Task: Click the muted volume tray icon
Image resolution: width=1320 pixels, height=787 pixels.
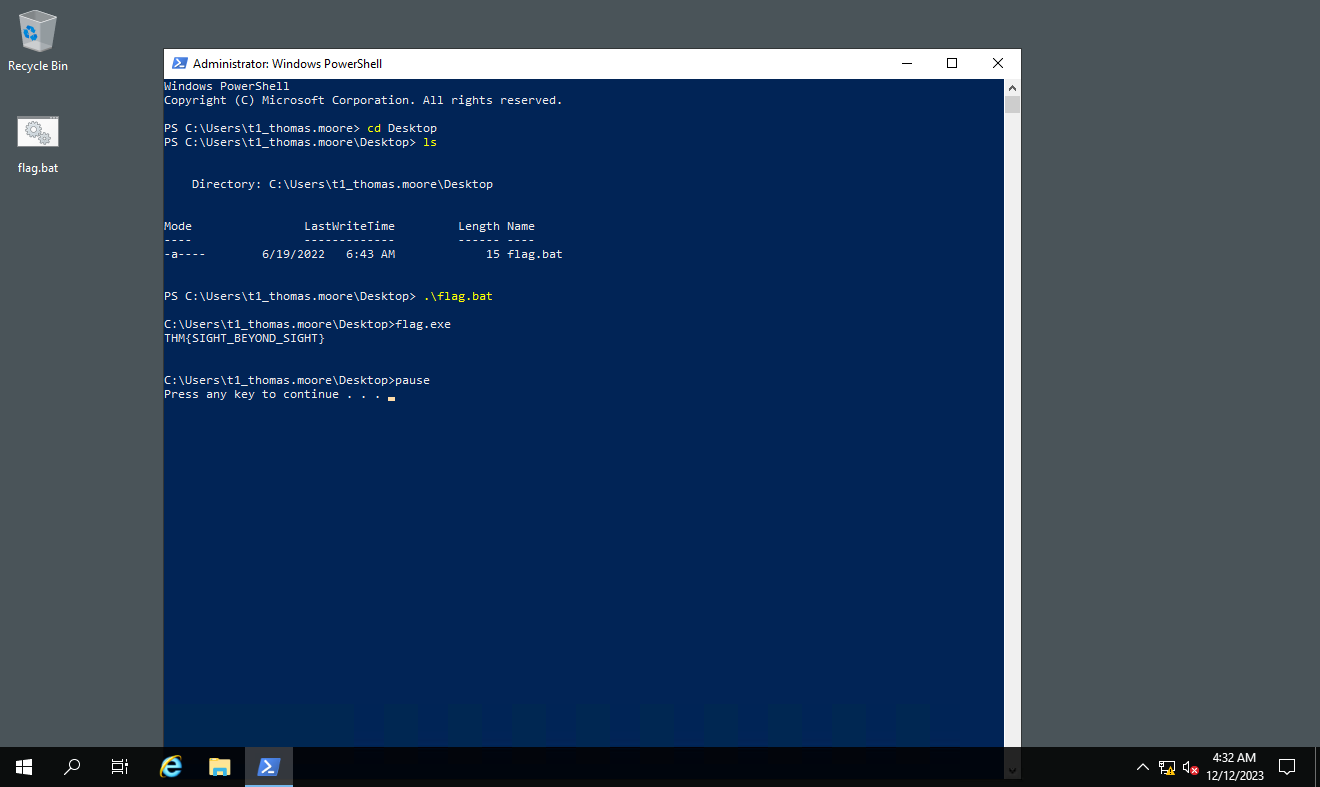Action: coord(1190,767)
